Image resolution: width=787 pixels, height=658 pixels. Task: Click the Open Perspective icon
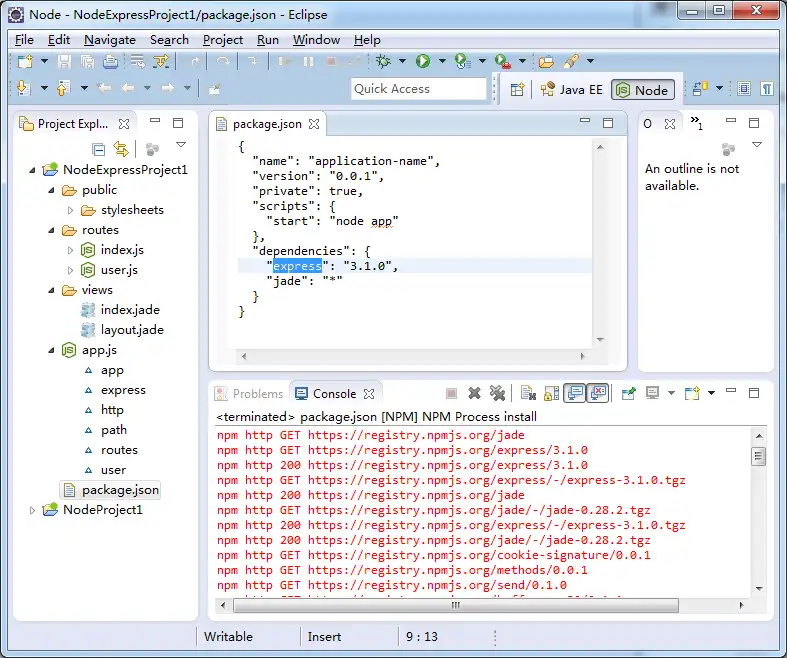point(517,90)
